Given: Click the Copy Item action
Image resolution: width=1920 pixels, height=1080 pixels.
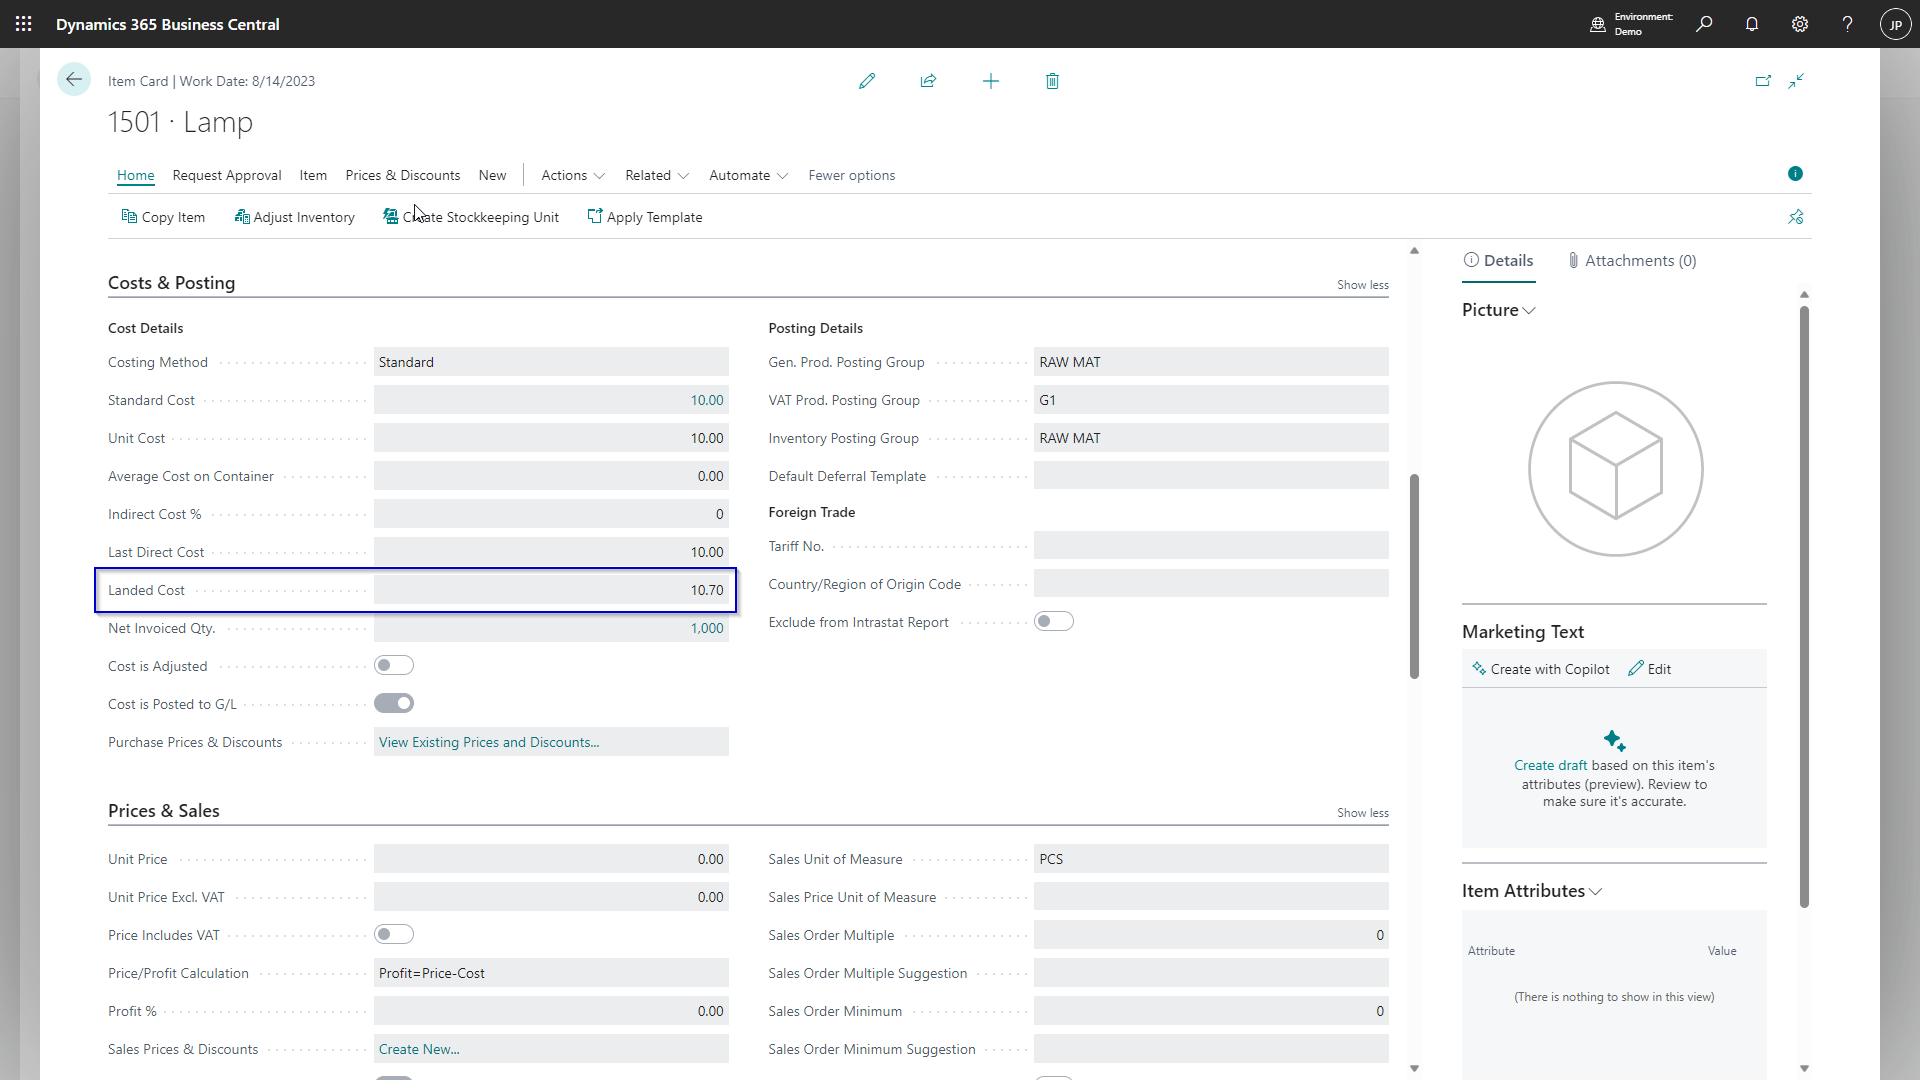Looking at the screenshot, I should point(163,217).
